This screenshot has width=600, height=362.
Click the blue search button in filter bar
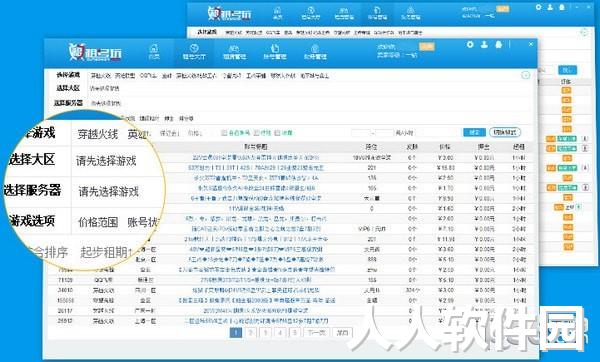(x=474, y=132)
